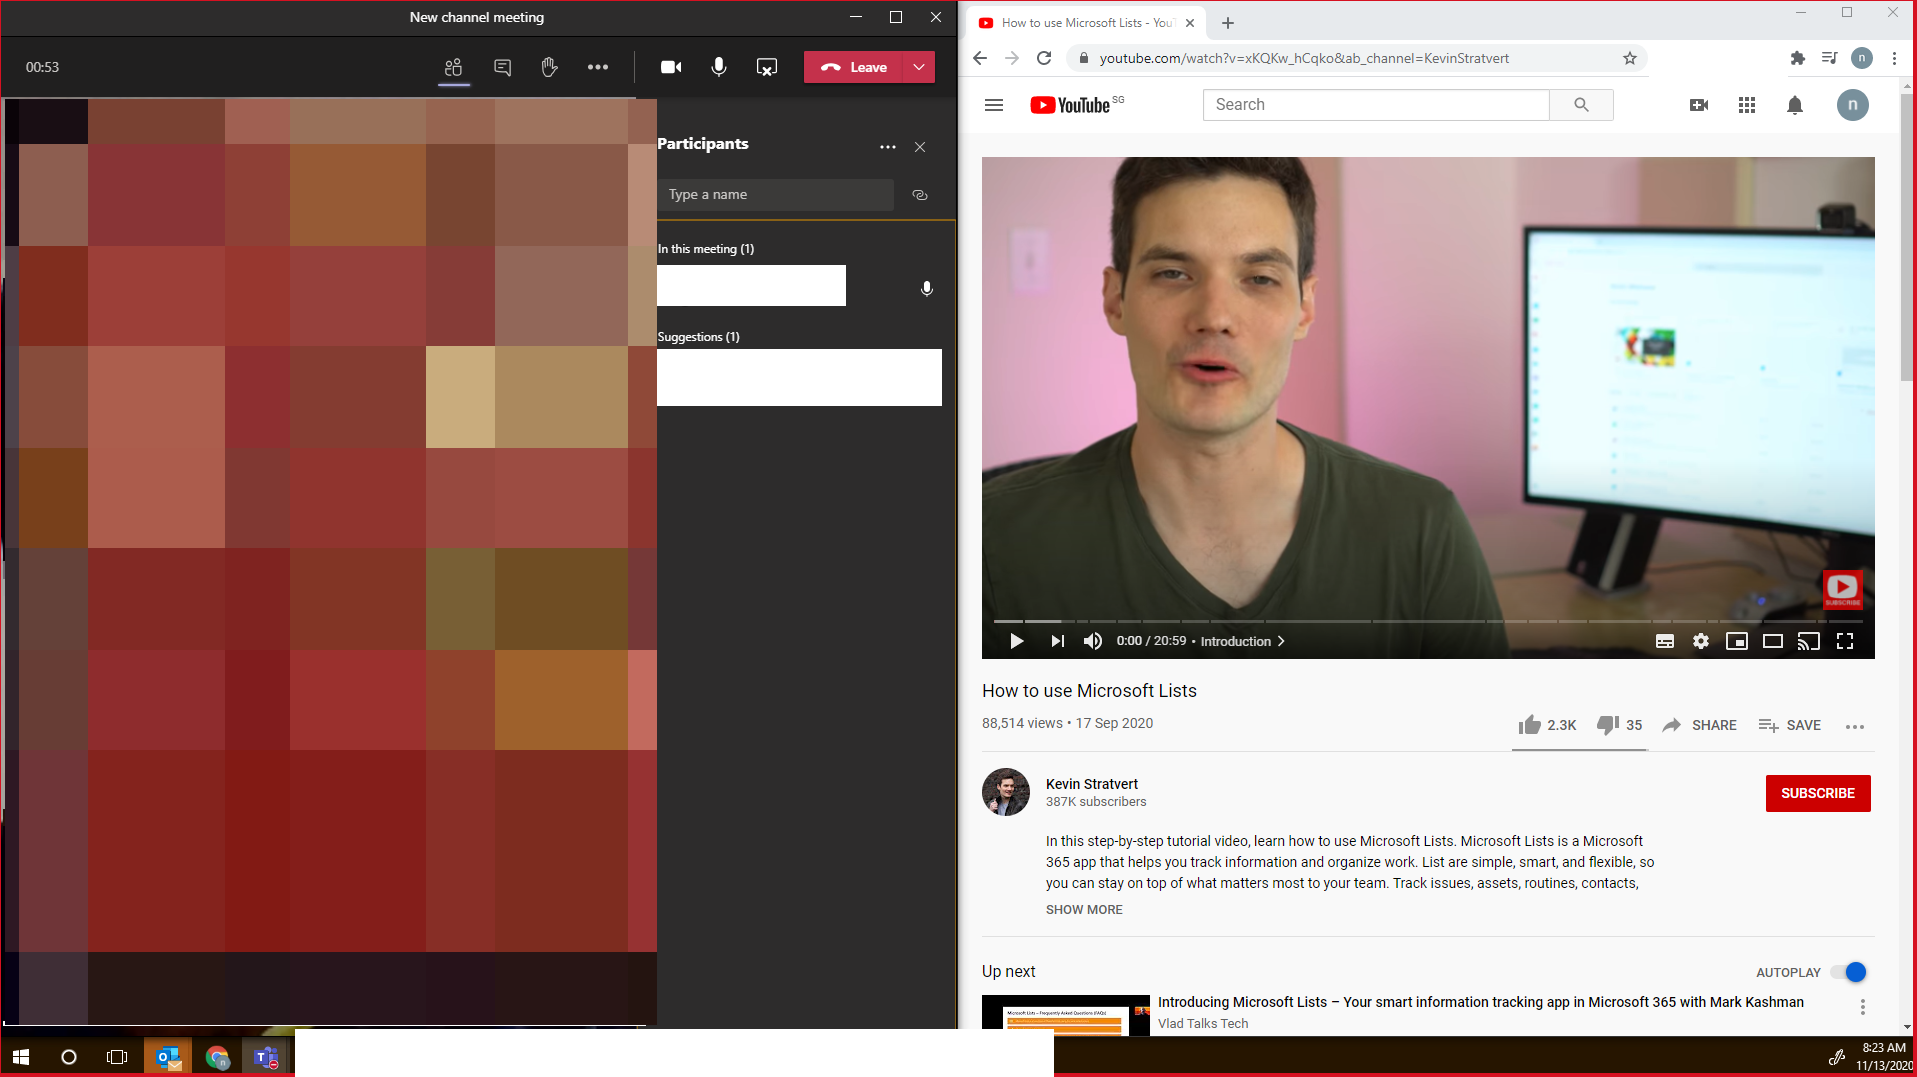
Task: Open YouTube account avatar menu
Action: pos(1853,105)
